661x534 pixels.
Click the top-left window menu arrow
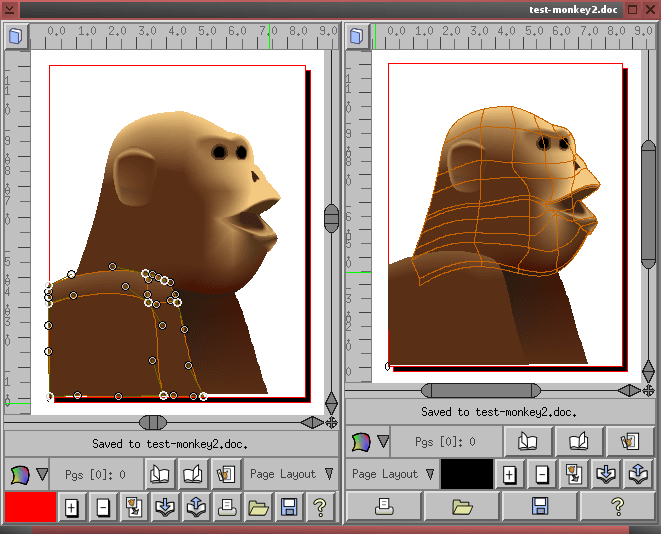tap(9, 9)
